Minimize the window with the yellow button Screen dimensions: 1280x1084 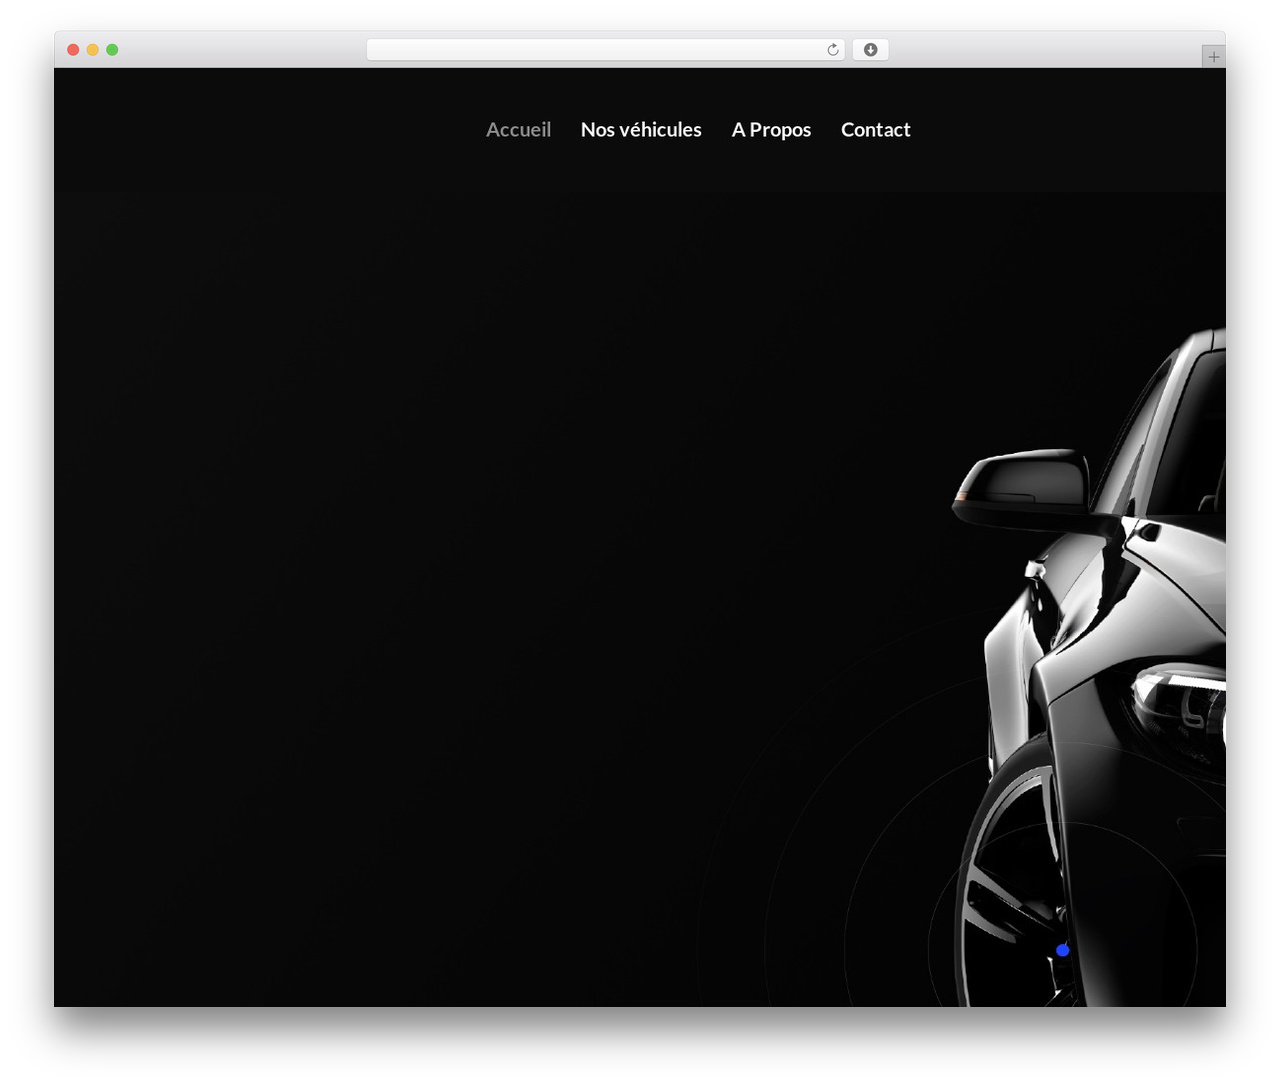92,50
